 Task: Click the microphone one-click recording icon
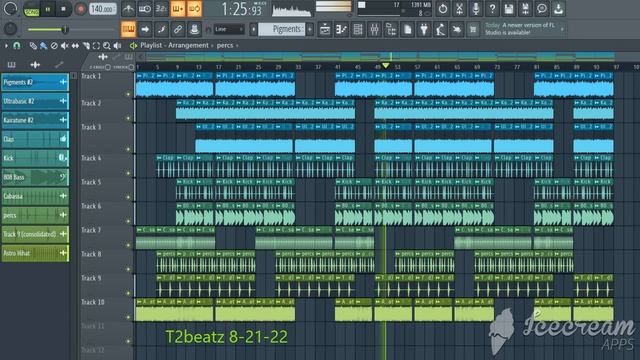coord(476,9)
